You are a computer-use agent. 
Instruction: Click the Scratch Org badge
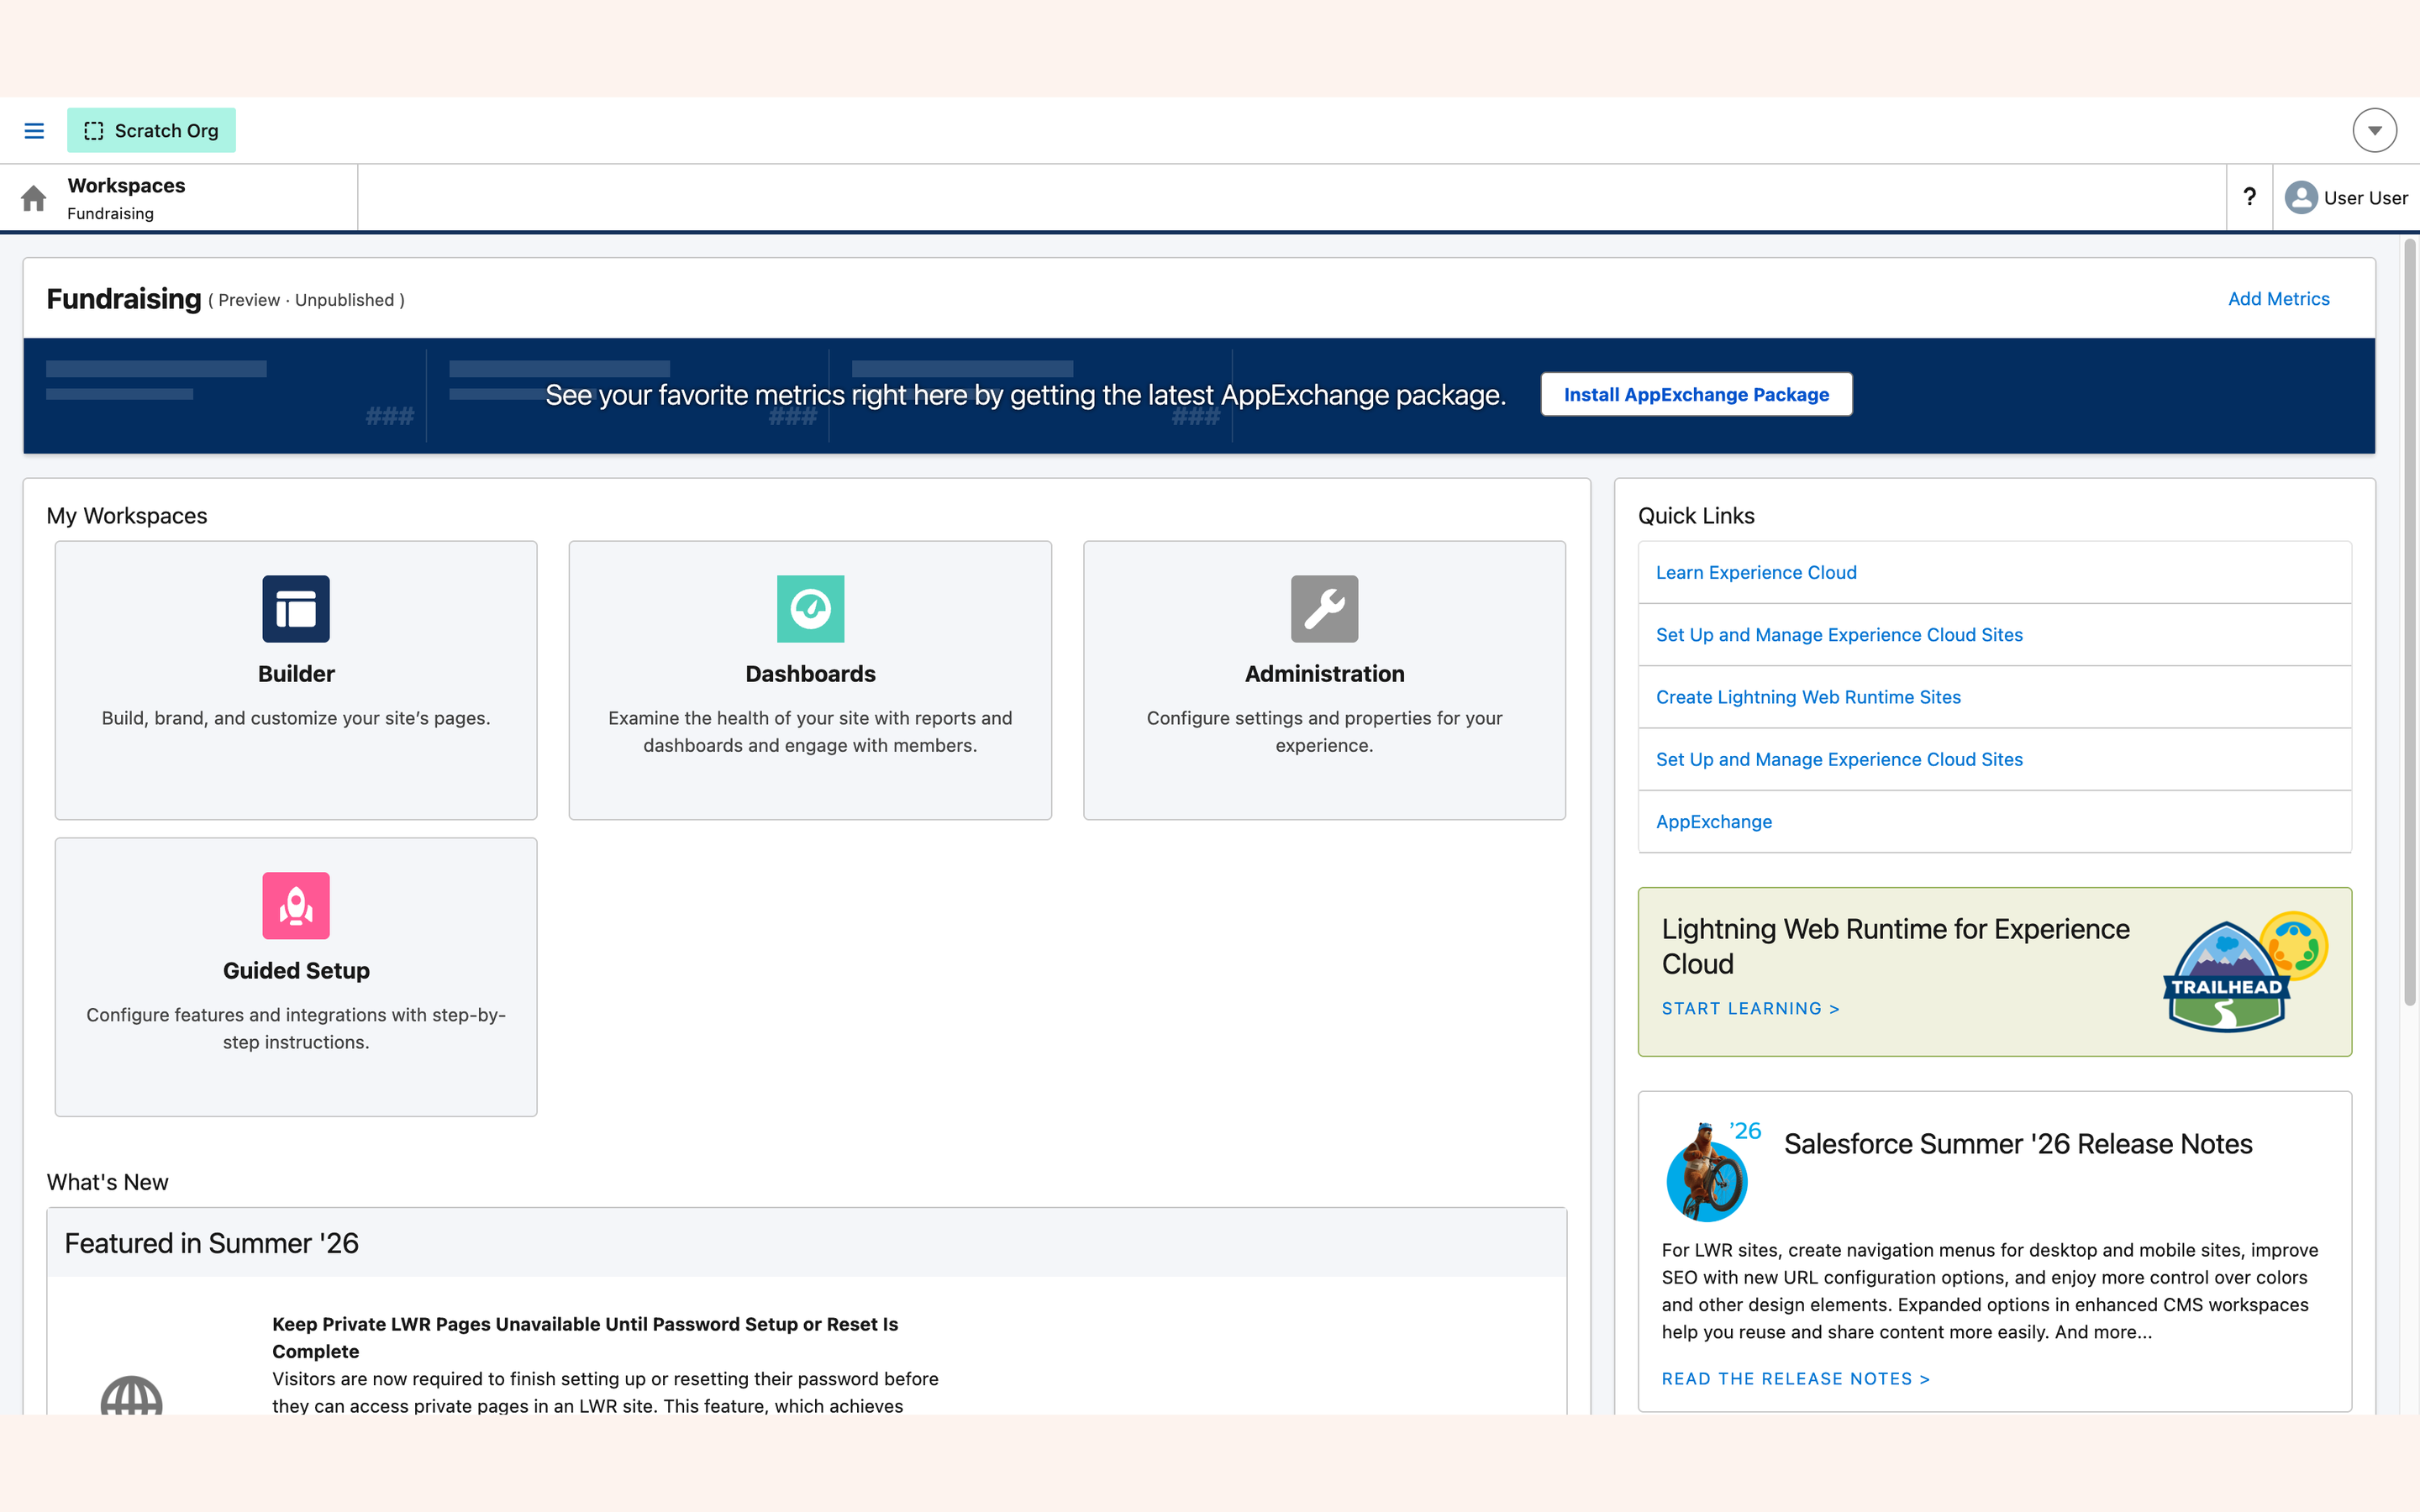point(151,131)
